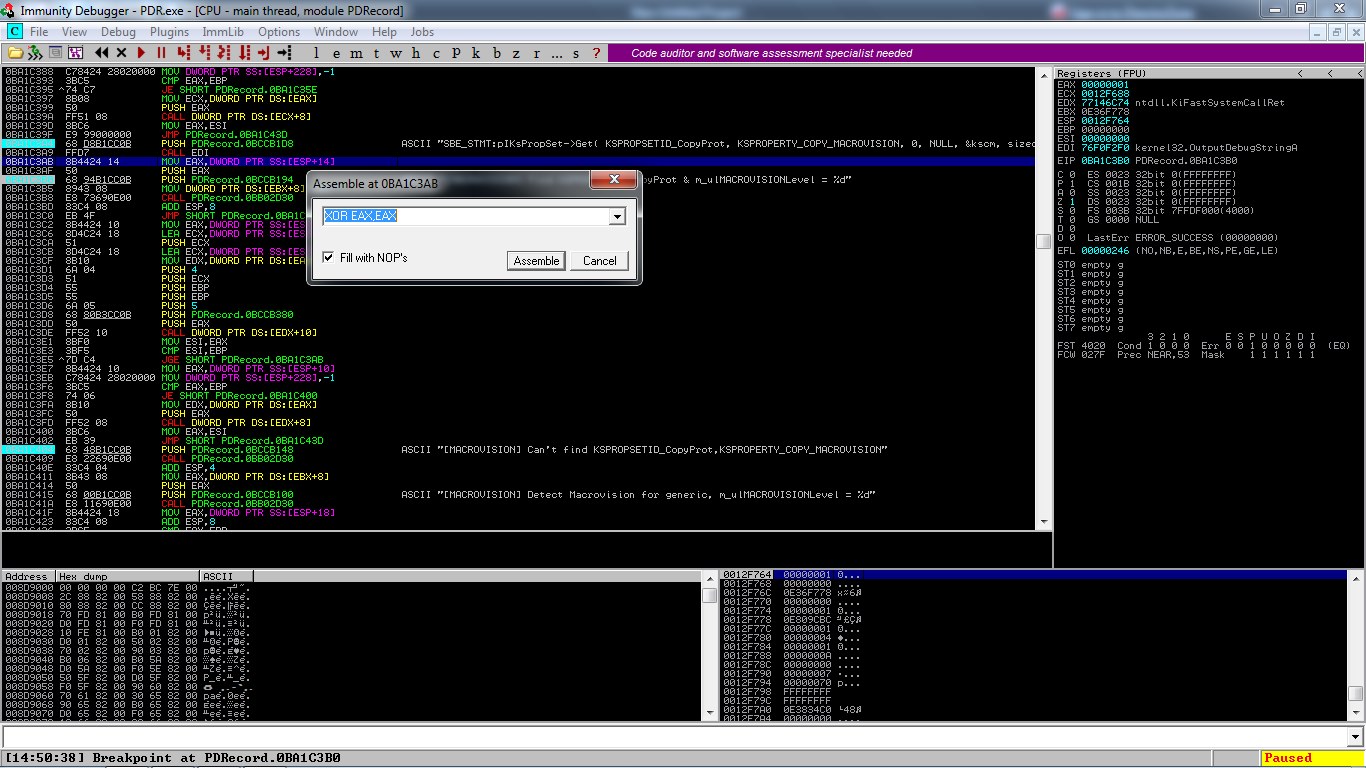Show Patches with the P icon

[457, 53]
